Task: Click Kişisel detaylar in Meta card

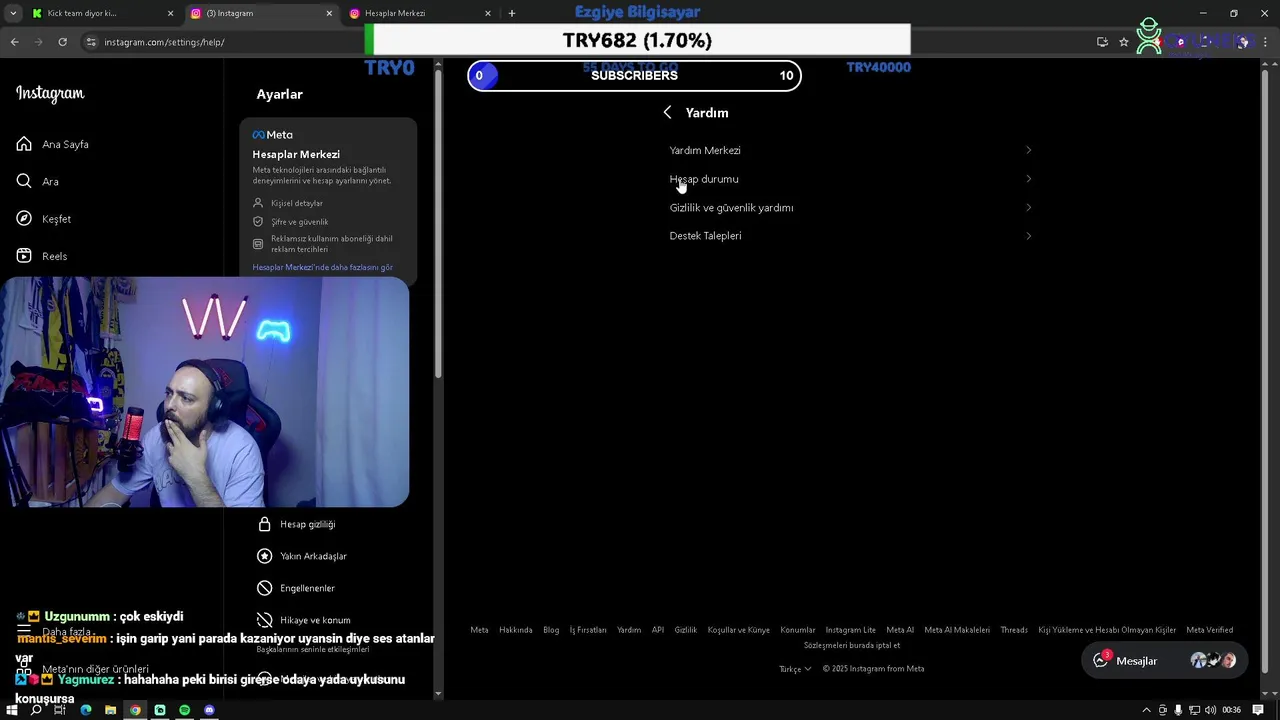Action: 297,203
